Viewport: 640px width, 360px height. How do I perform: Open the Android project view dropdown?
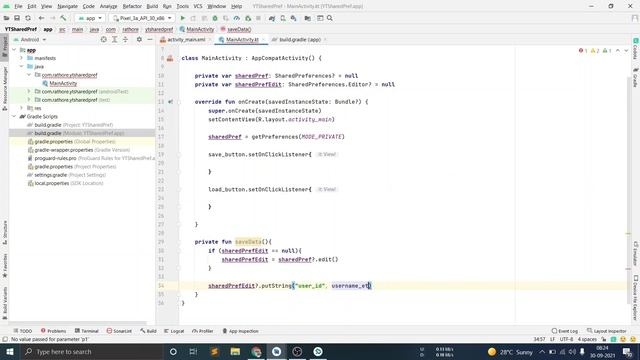click(30, 40)
